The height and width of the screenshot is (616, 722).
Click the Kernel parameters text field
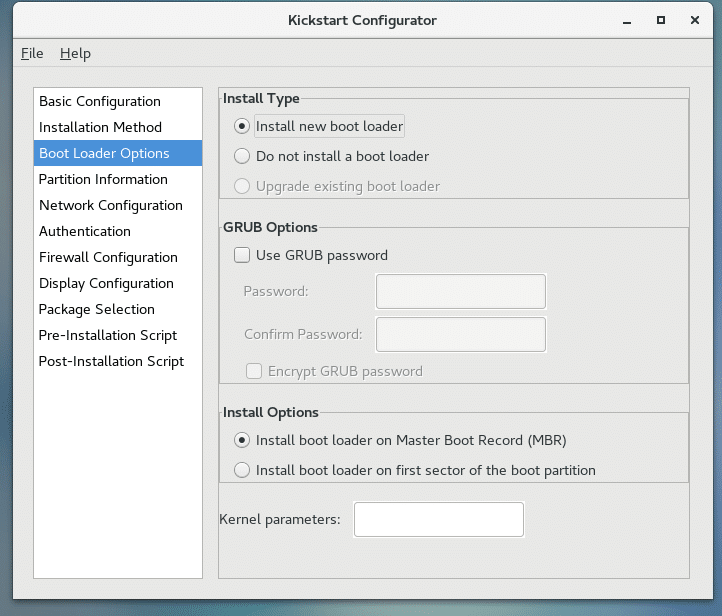point(438,519)
